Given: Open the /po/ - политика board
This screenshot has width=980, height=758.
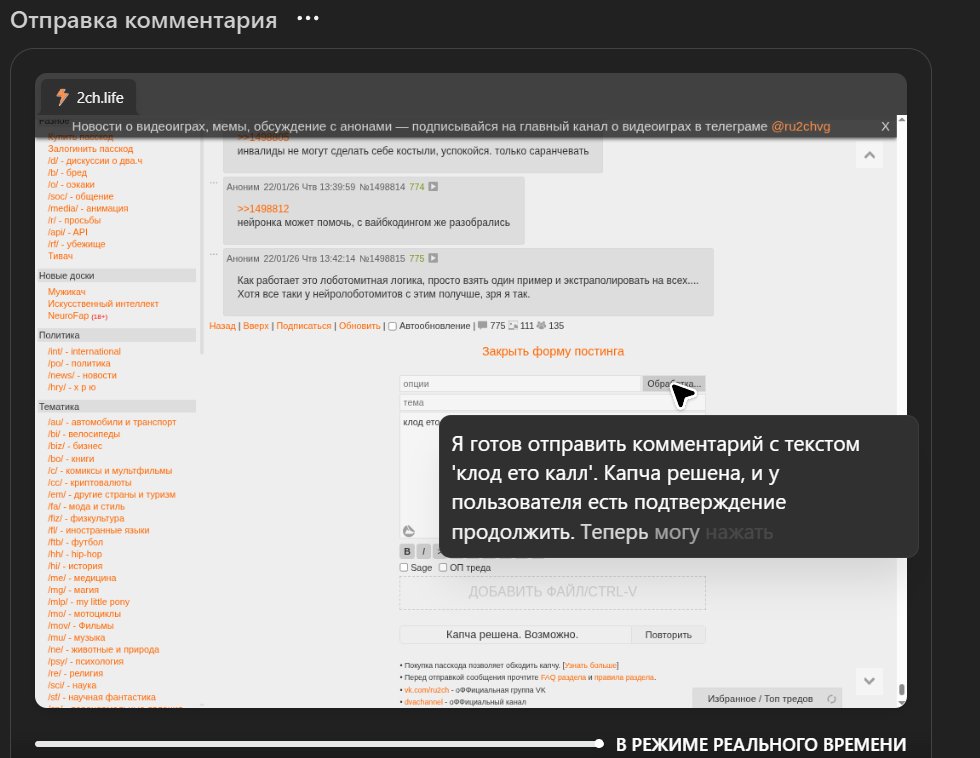Looking at the screenshot, I should (79, 363).
